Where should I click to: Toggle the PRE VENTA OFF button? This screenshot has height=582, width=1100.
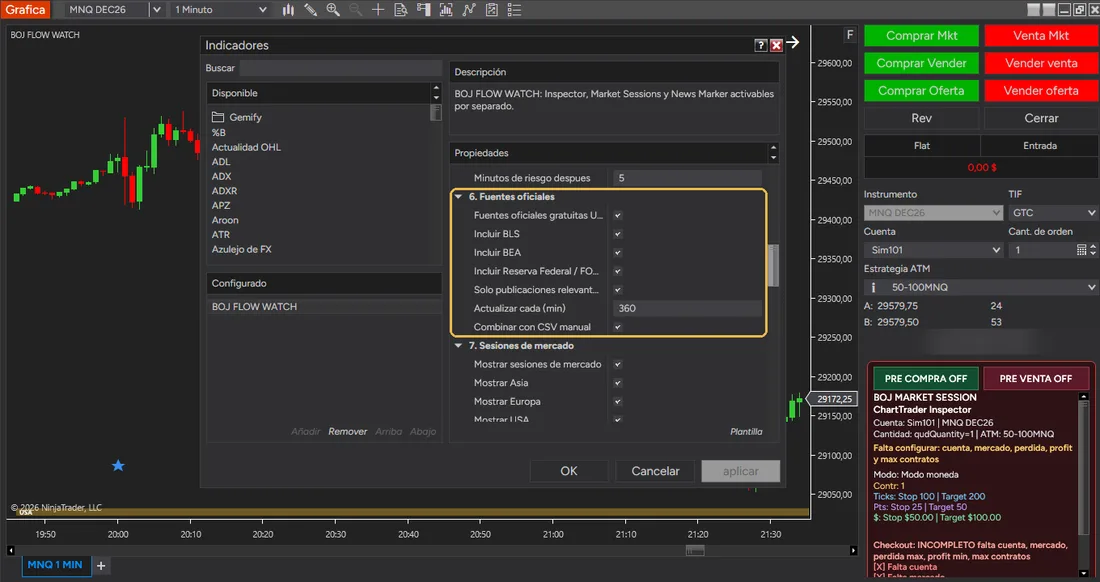tap(1035, 379)
